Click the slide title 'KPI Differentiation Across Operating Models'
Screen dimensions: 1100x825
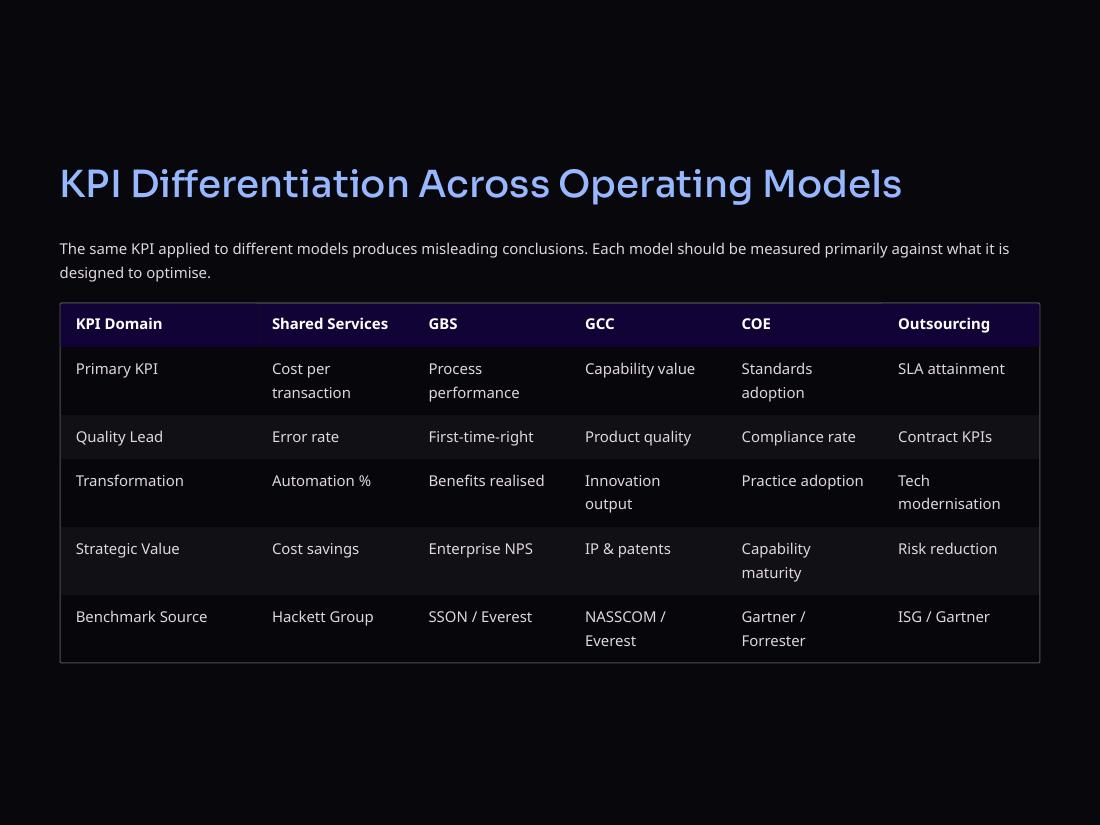coord(480,185)
